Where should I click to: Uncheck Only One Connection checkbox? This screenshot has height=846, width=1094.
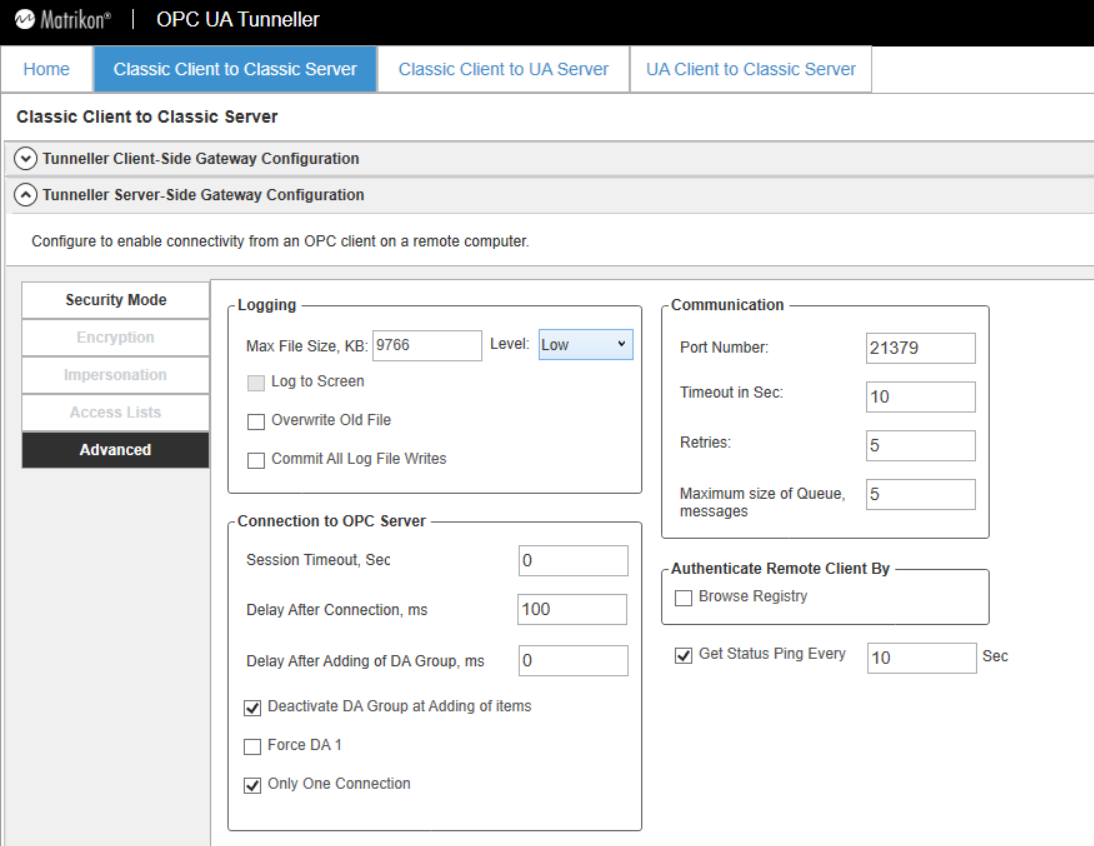pyautogui.click(x=253, y=785)
